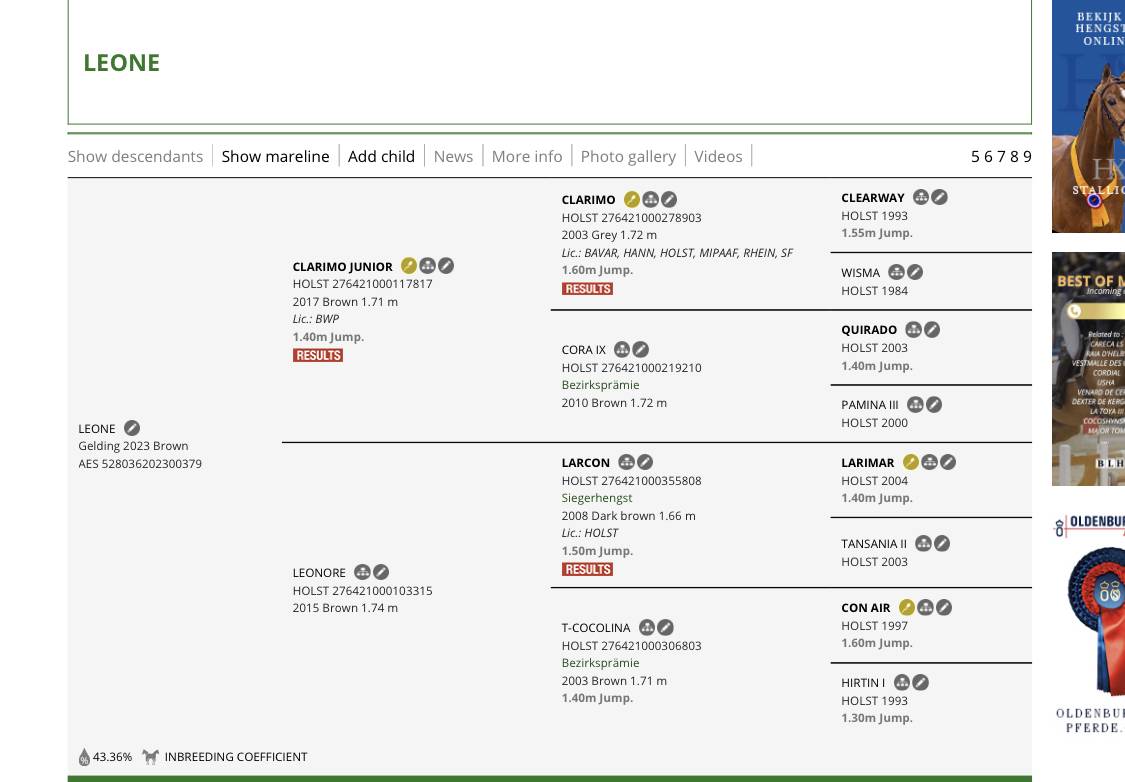Click the RESULTS button under LARCON
The width and height of the screenshot is (1125, 782).
[x=587, y=569]
